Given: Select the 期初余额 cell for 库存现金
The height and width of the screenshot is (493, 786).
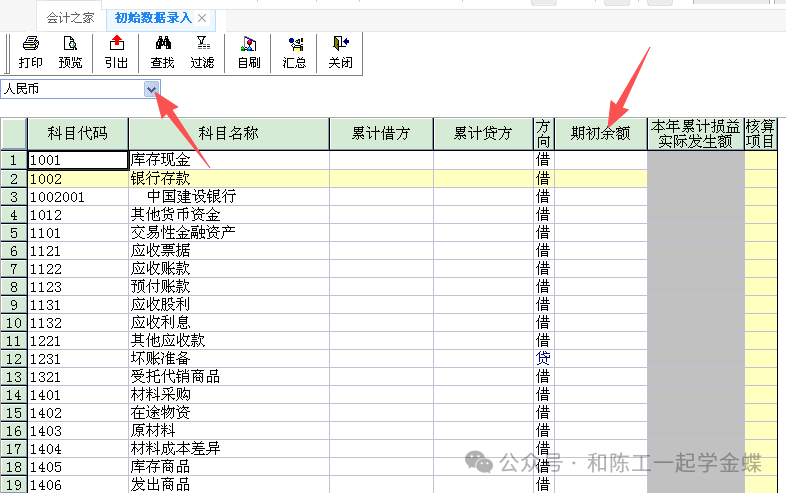Looking at the screenshot, I should [600, 159].
